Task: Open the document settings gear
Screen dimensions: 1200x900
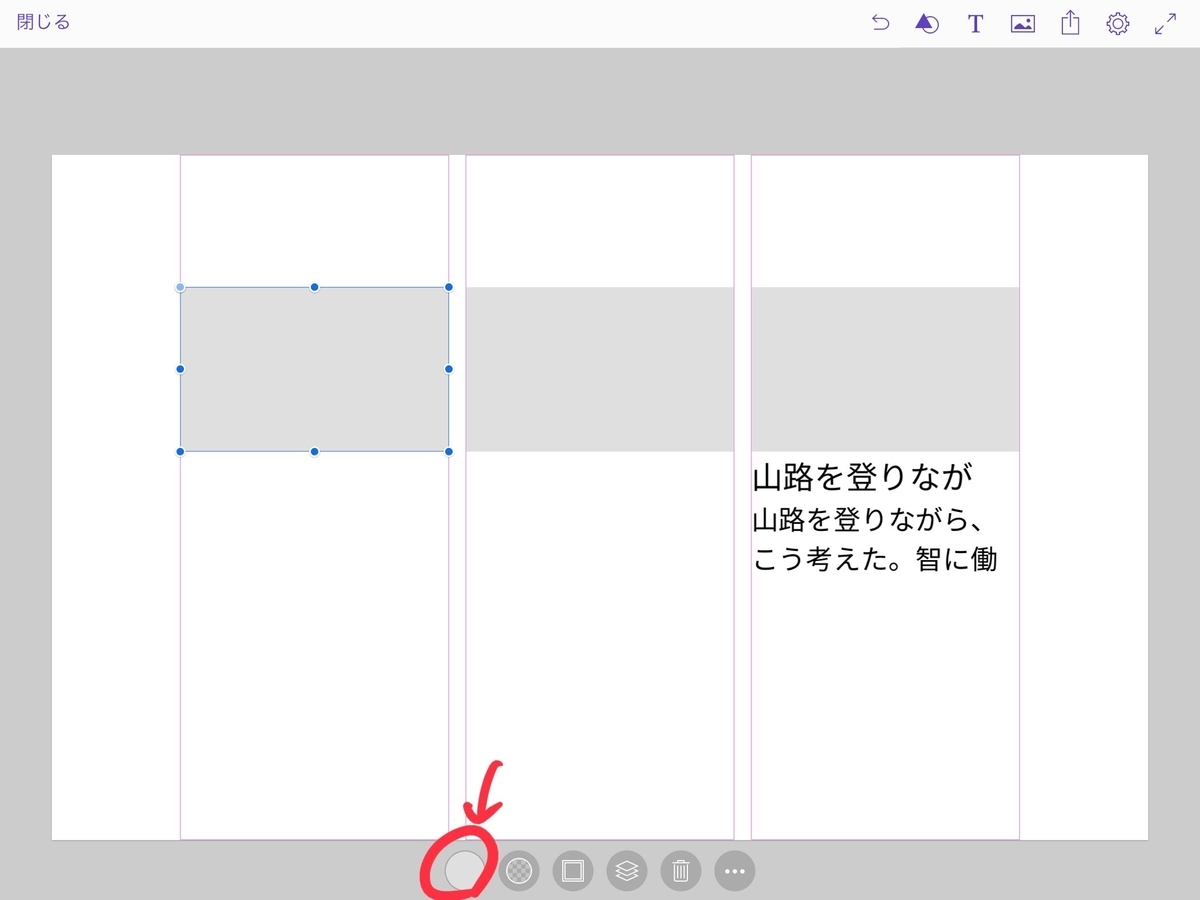Action: [1118, 23]
